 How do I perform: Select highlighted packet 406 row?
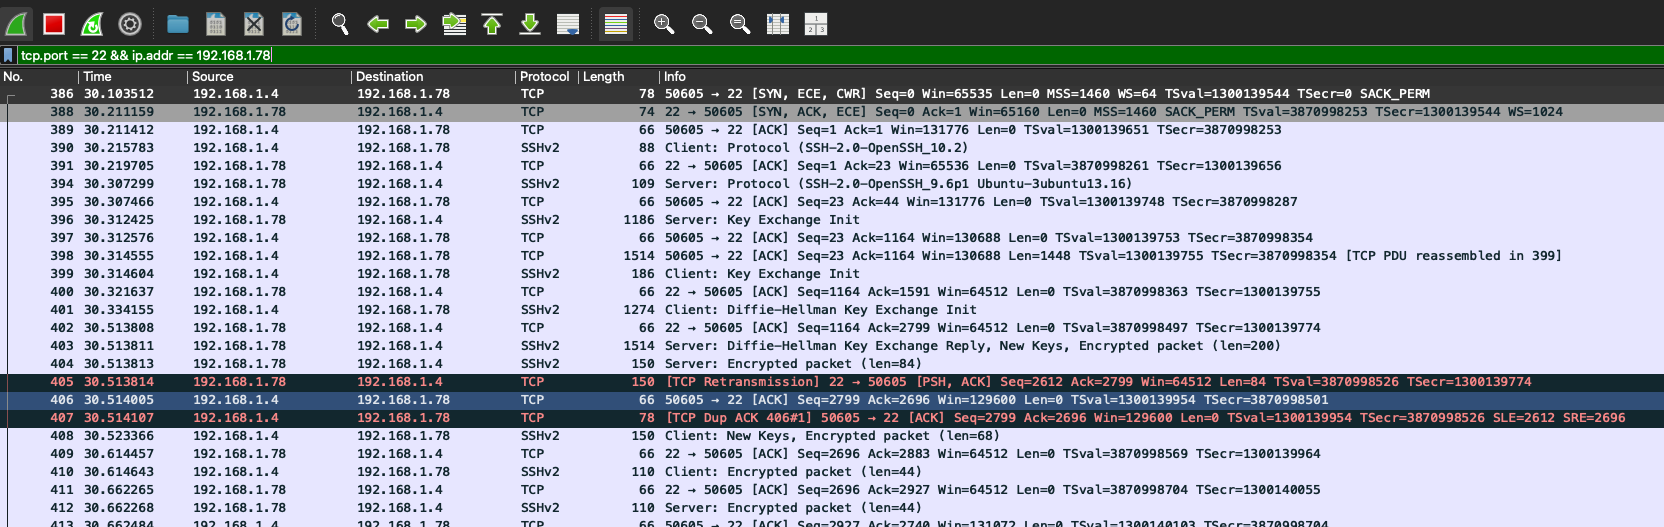(x=832, y=400)
